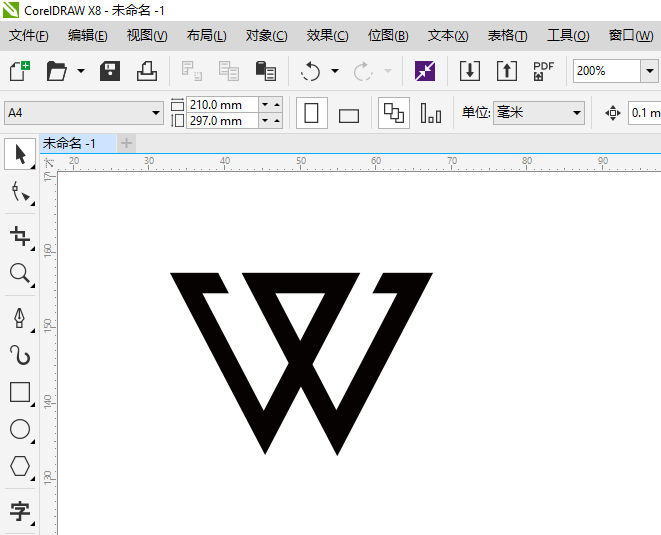The width and height of the screenshot is (661, 535).
Task: Select the Ellipse tool
Action: click(x=20, y=430)
